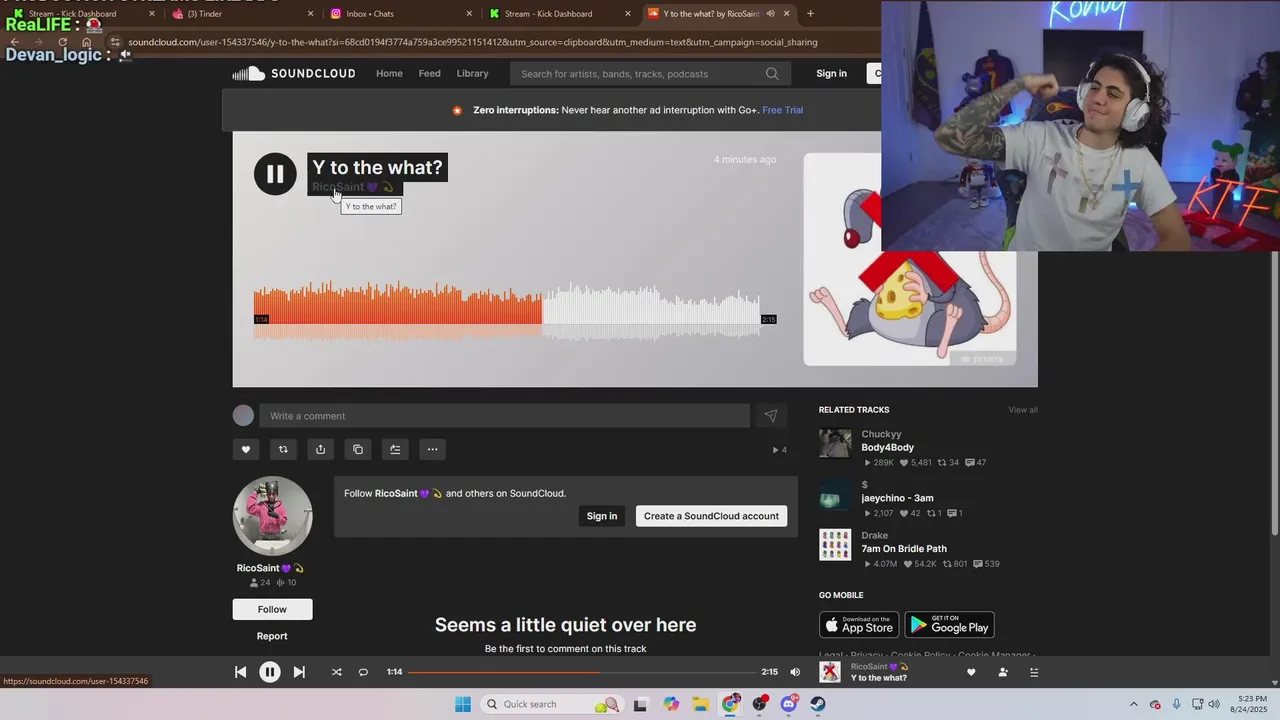Screen dimensions: 1280x720
Task: Follow RicoSaint with the Follow button
Action: 272,609
